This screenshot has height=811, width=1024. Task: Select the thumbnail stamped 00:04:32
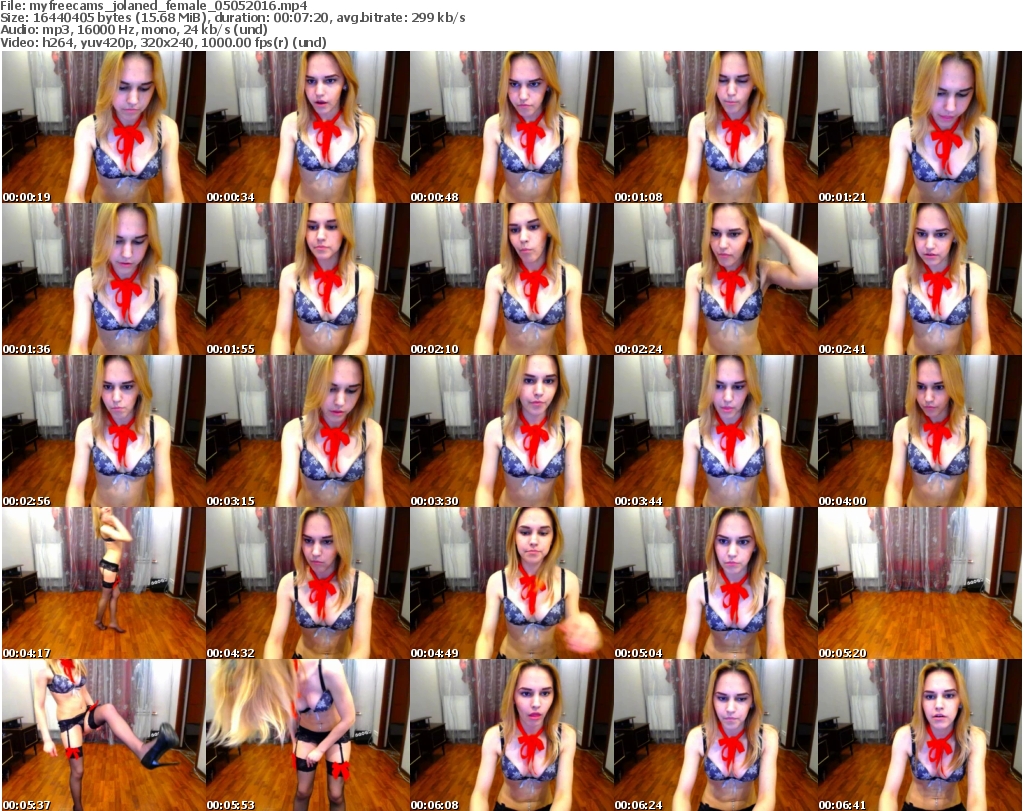coord(308,583)
